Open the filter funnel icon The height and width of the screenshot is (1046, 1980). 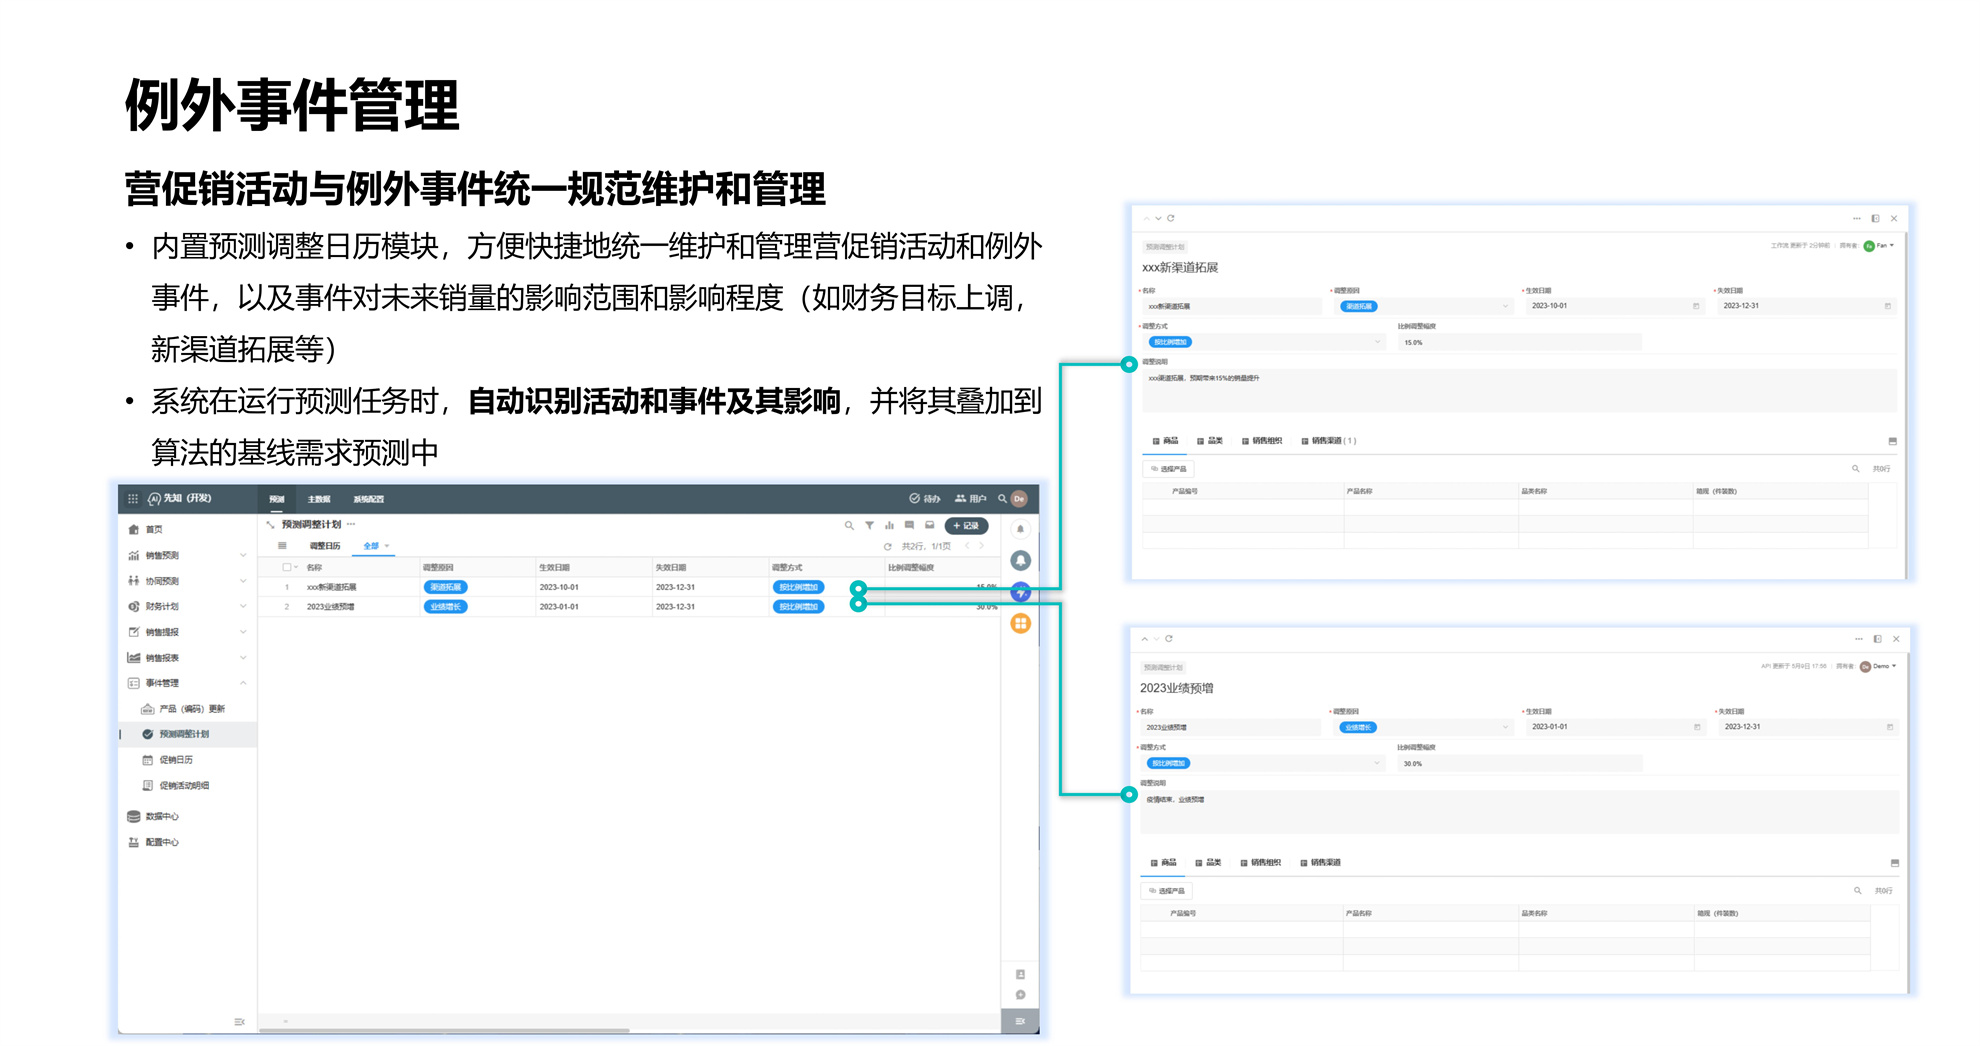[x=869, y=525]
